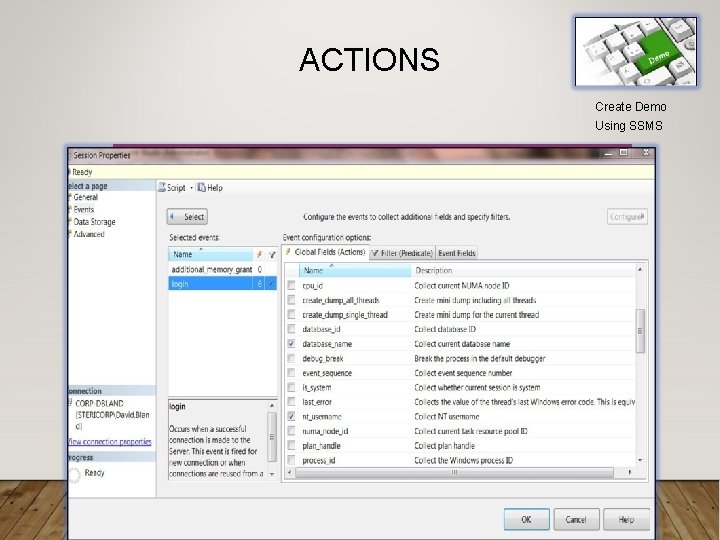Enable the plan_handle checkbox
720x540 pixels.
click(291, 445)
